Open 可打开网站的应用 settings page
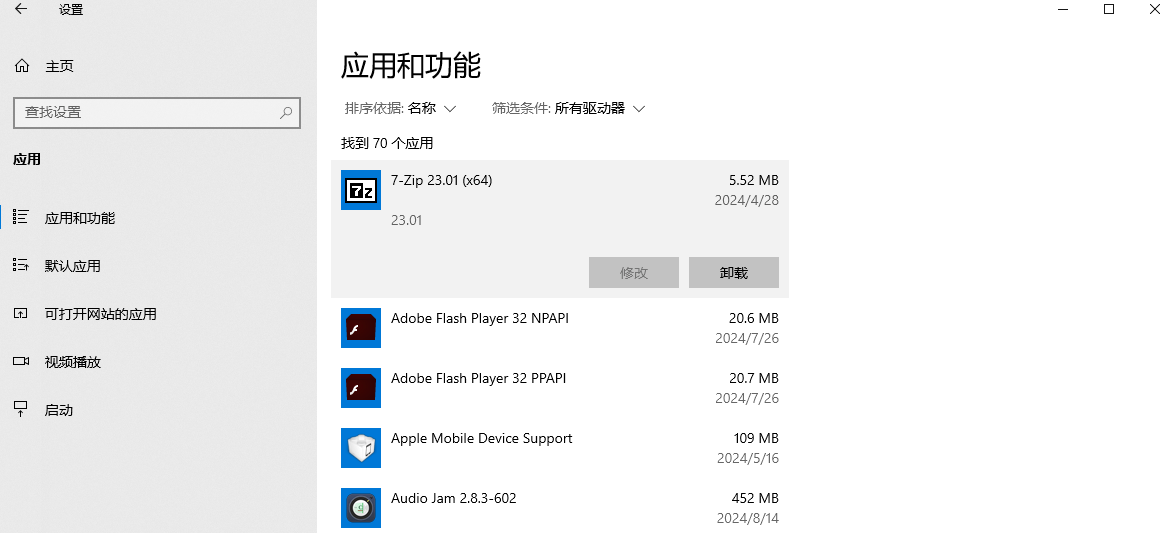1173x533 pixels. click(101, 314)
